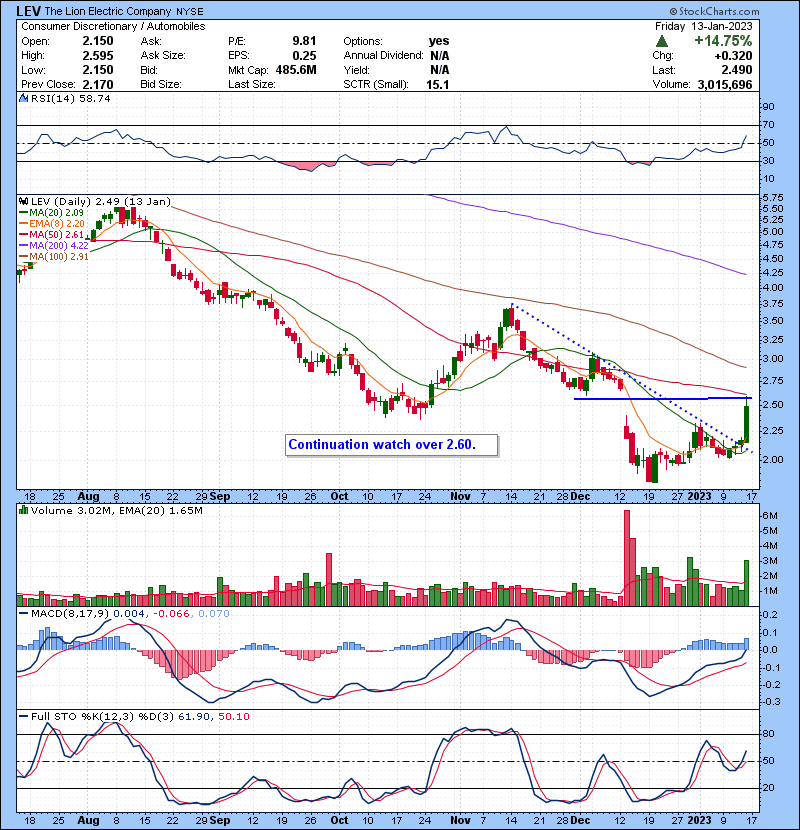Viewport: 800px width, 830px height.
Task: Click the P/E value 9.81
Action: click(x=304, y=41)
